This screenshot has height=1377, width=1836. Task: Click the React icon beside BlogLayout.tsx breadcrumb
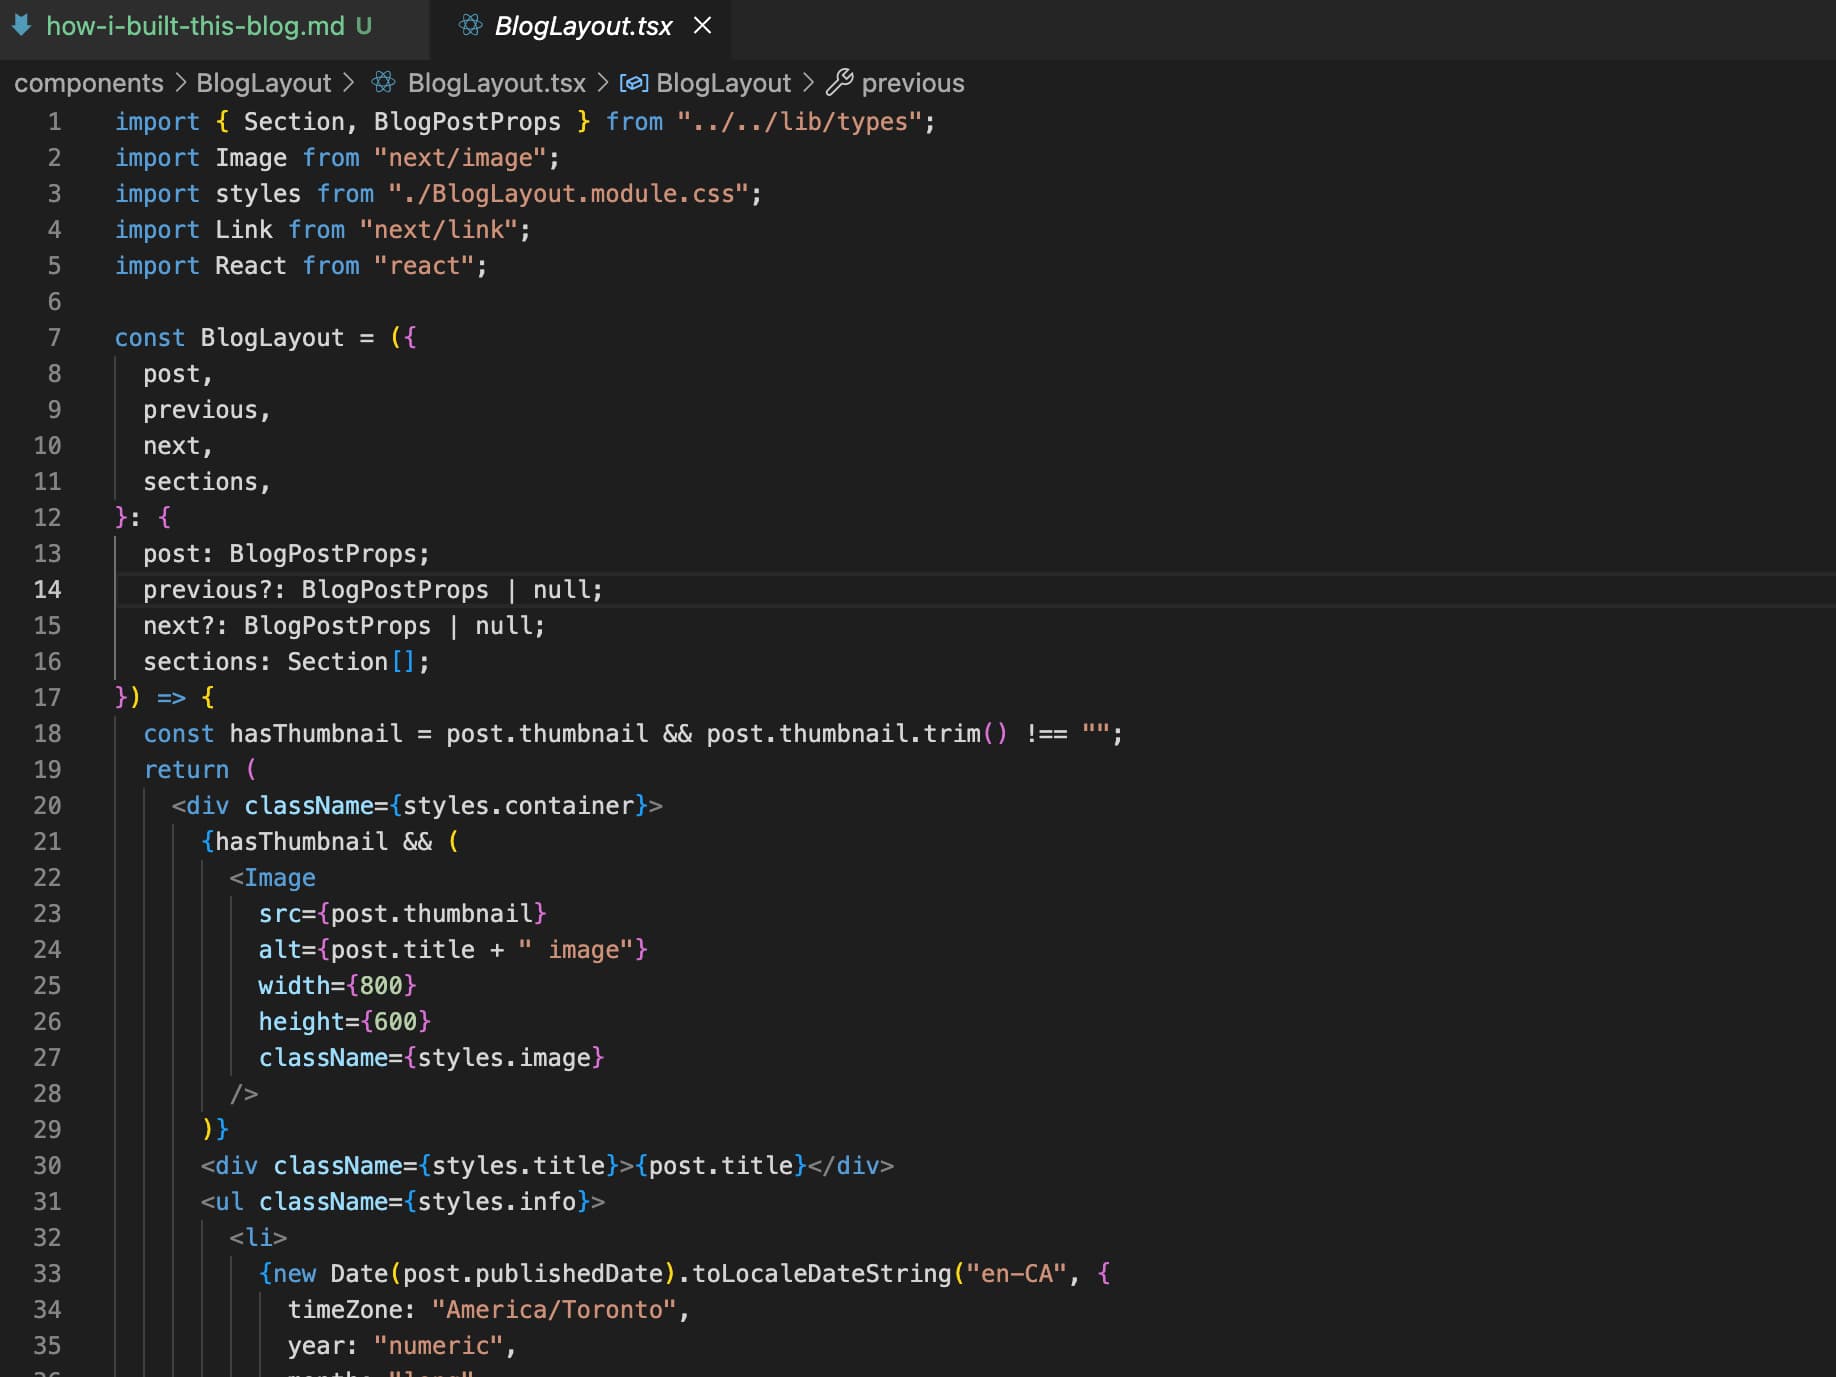tap(383, 83)
